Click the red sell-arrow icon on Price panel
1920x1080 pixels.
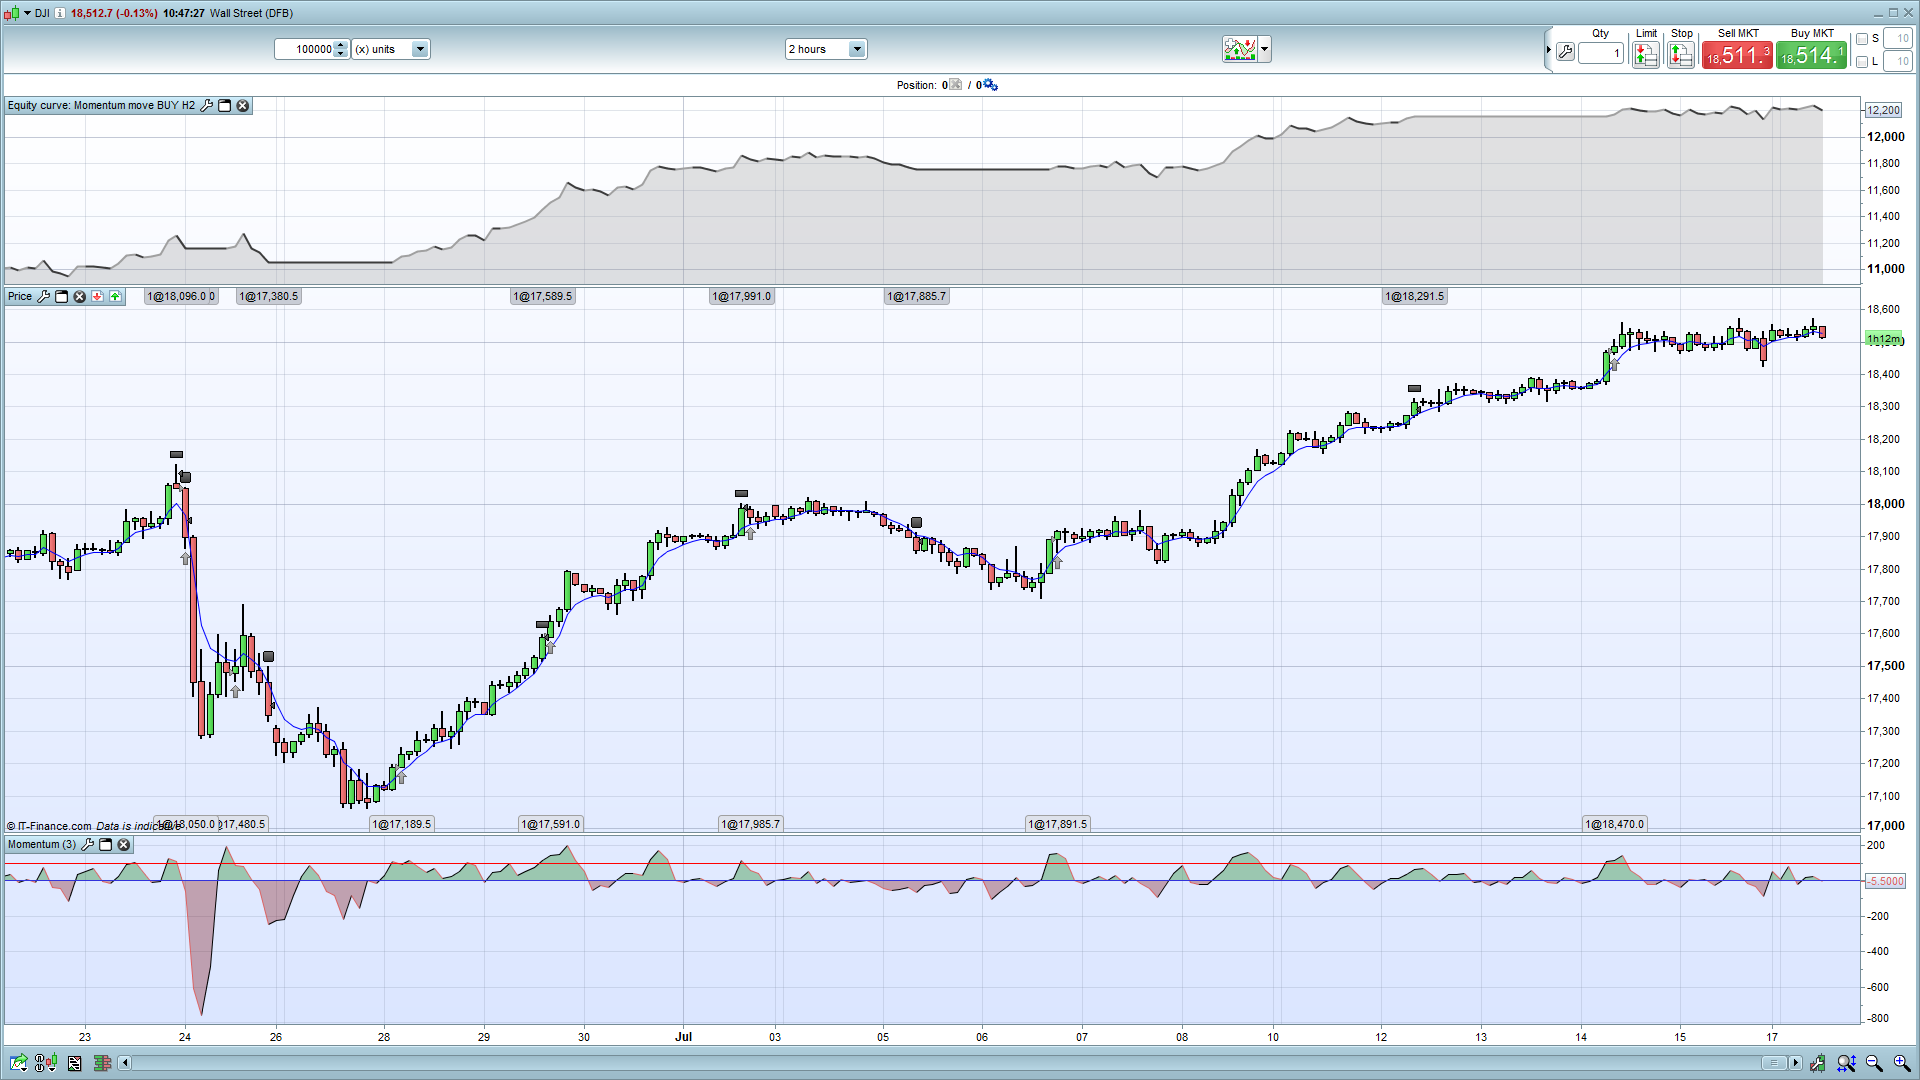click(x=97, y=296)
